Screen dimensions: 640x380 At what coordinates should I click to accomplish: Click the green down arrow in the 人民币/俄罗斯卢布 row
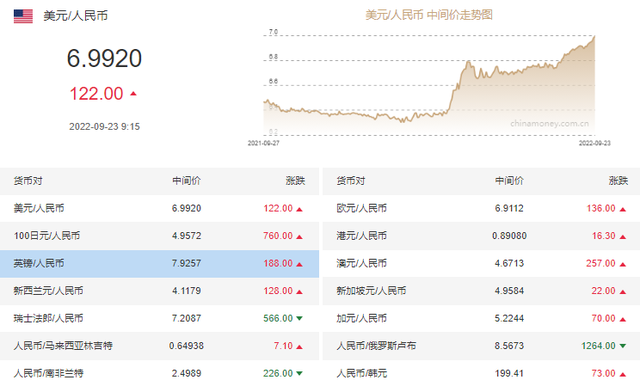click(622, 346)
